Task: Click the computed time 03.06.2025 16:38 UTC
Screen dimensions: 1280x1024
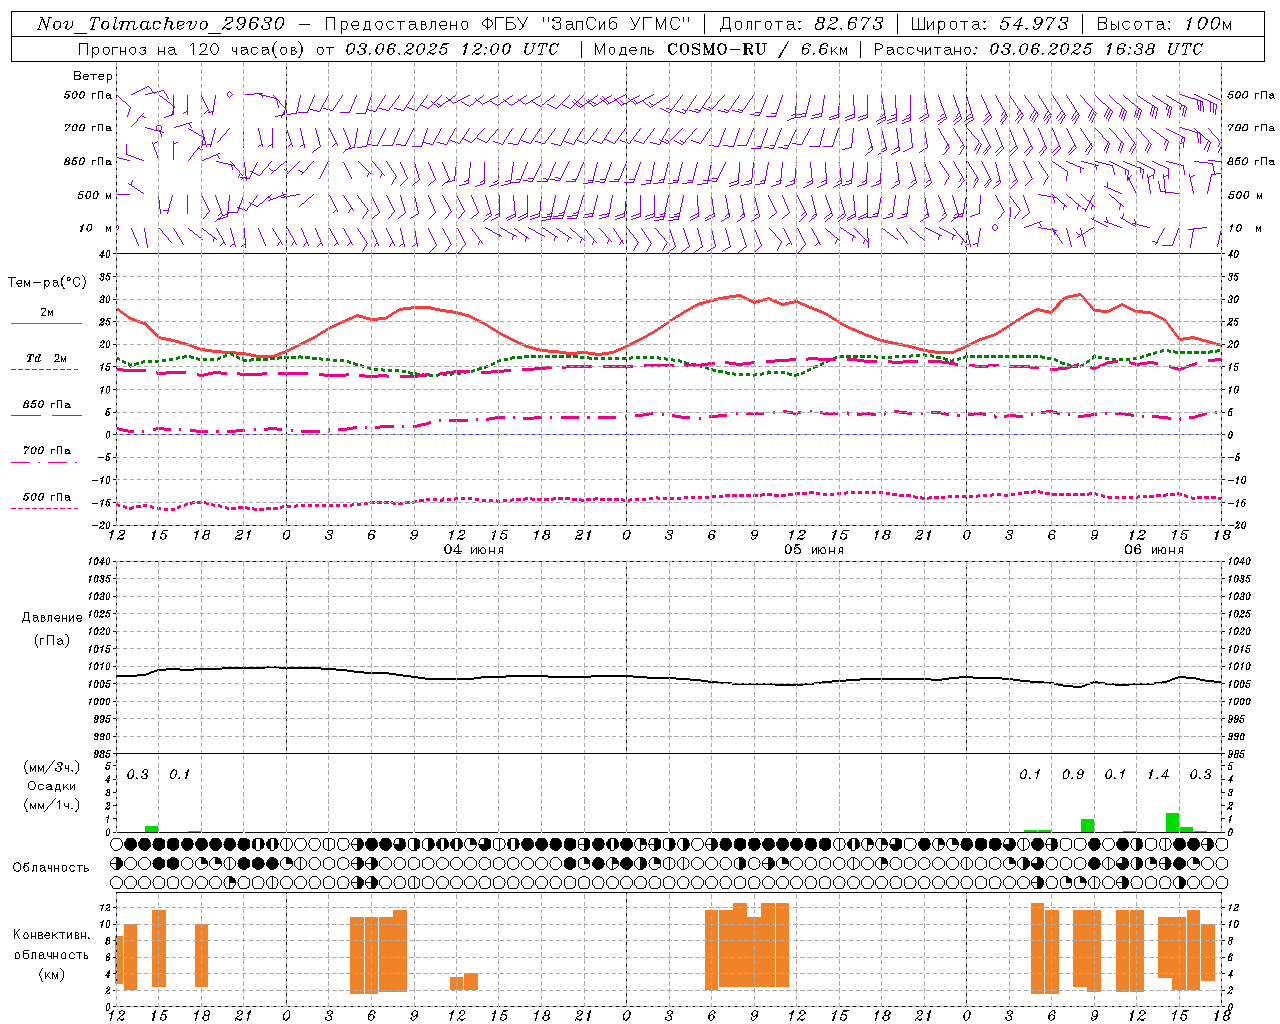Action: 1096,49
